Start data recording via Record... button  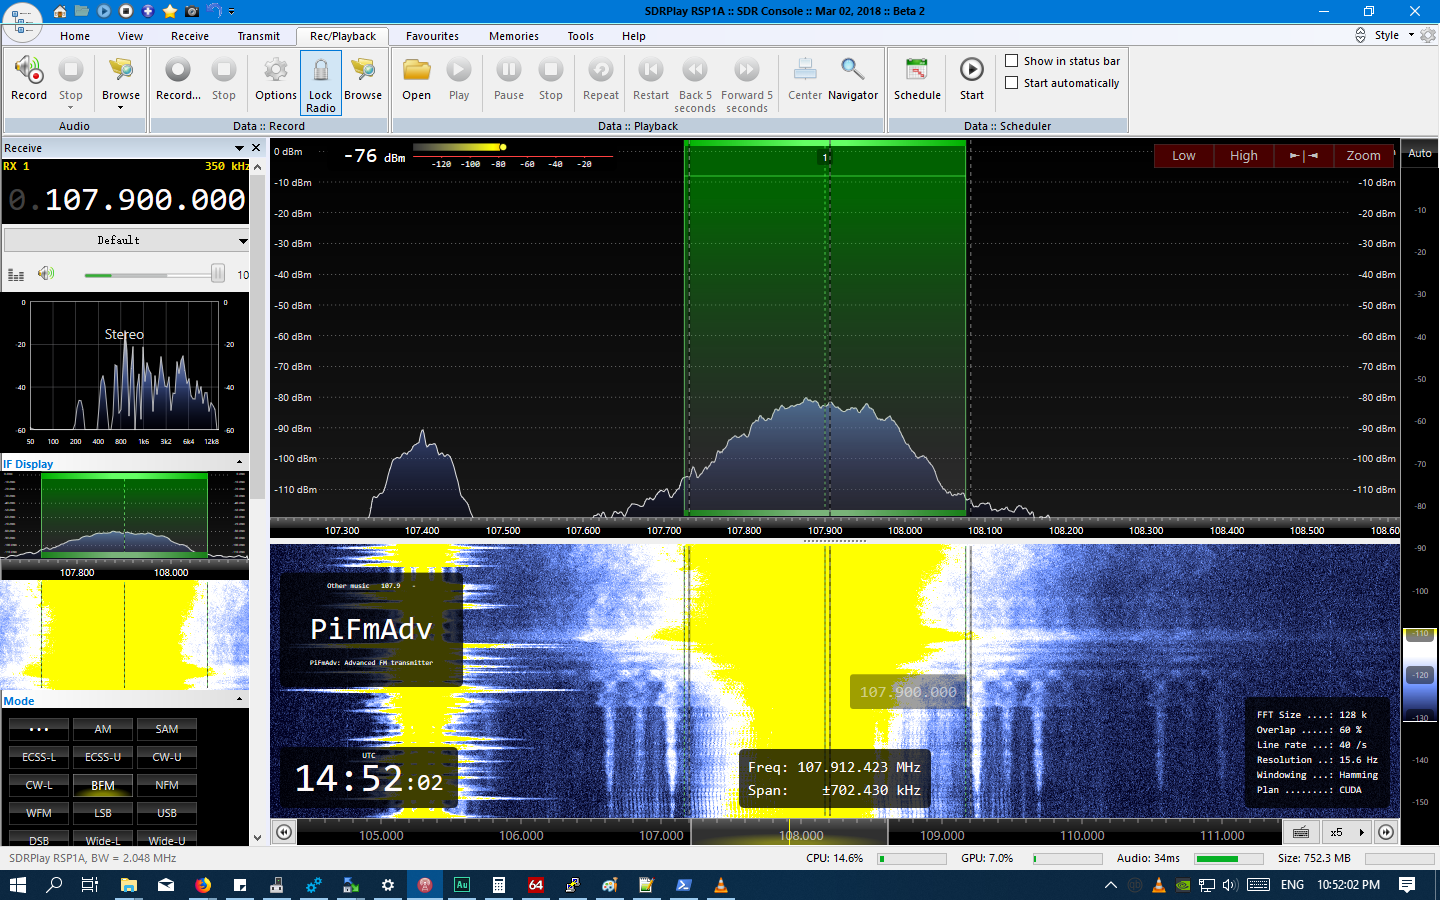(178, 78)
